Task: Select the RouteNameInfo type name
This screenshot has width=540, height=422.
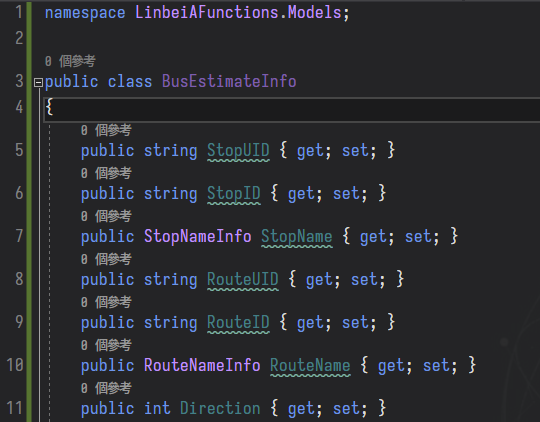Action: click(202, 365)
